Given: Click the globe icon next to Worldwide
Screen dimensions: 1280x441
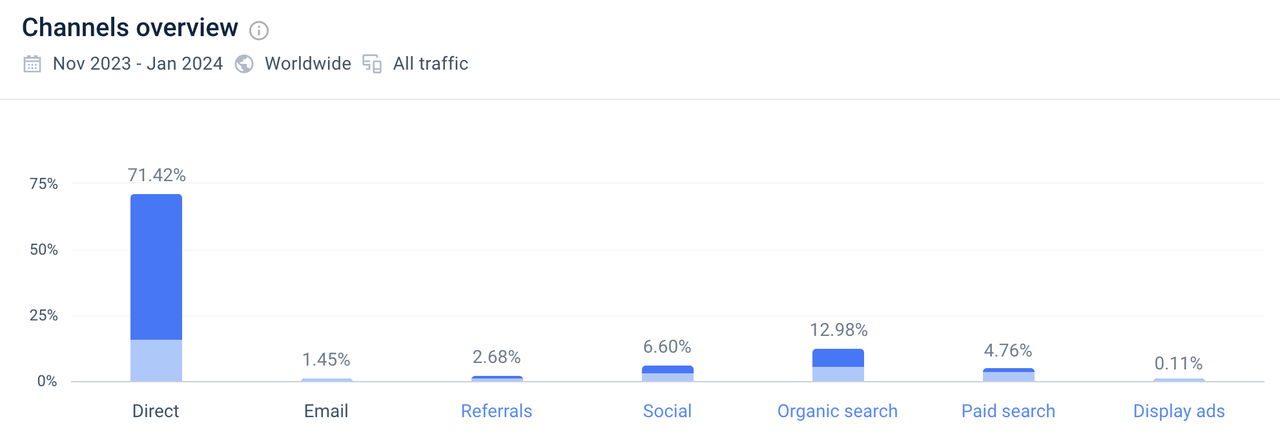Looking at the screenshot, I should 244,64.
